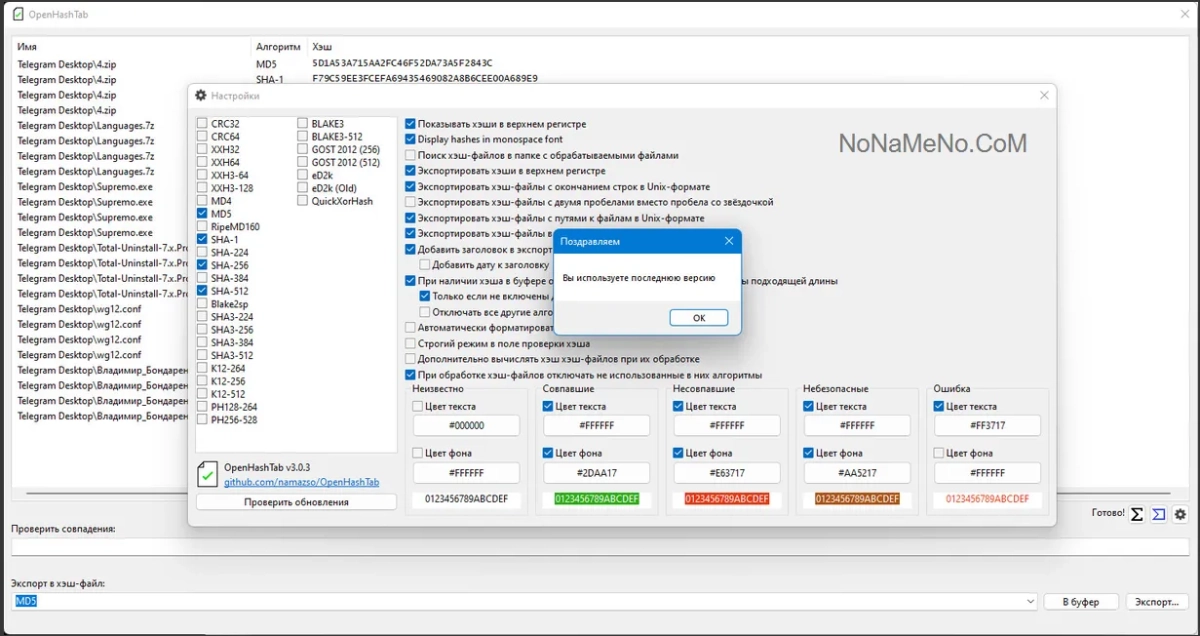Click the green Совпавшие color preview sample
Viewport: 1200px width, 636px height.
596,499
